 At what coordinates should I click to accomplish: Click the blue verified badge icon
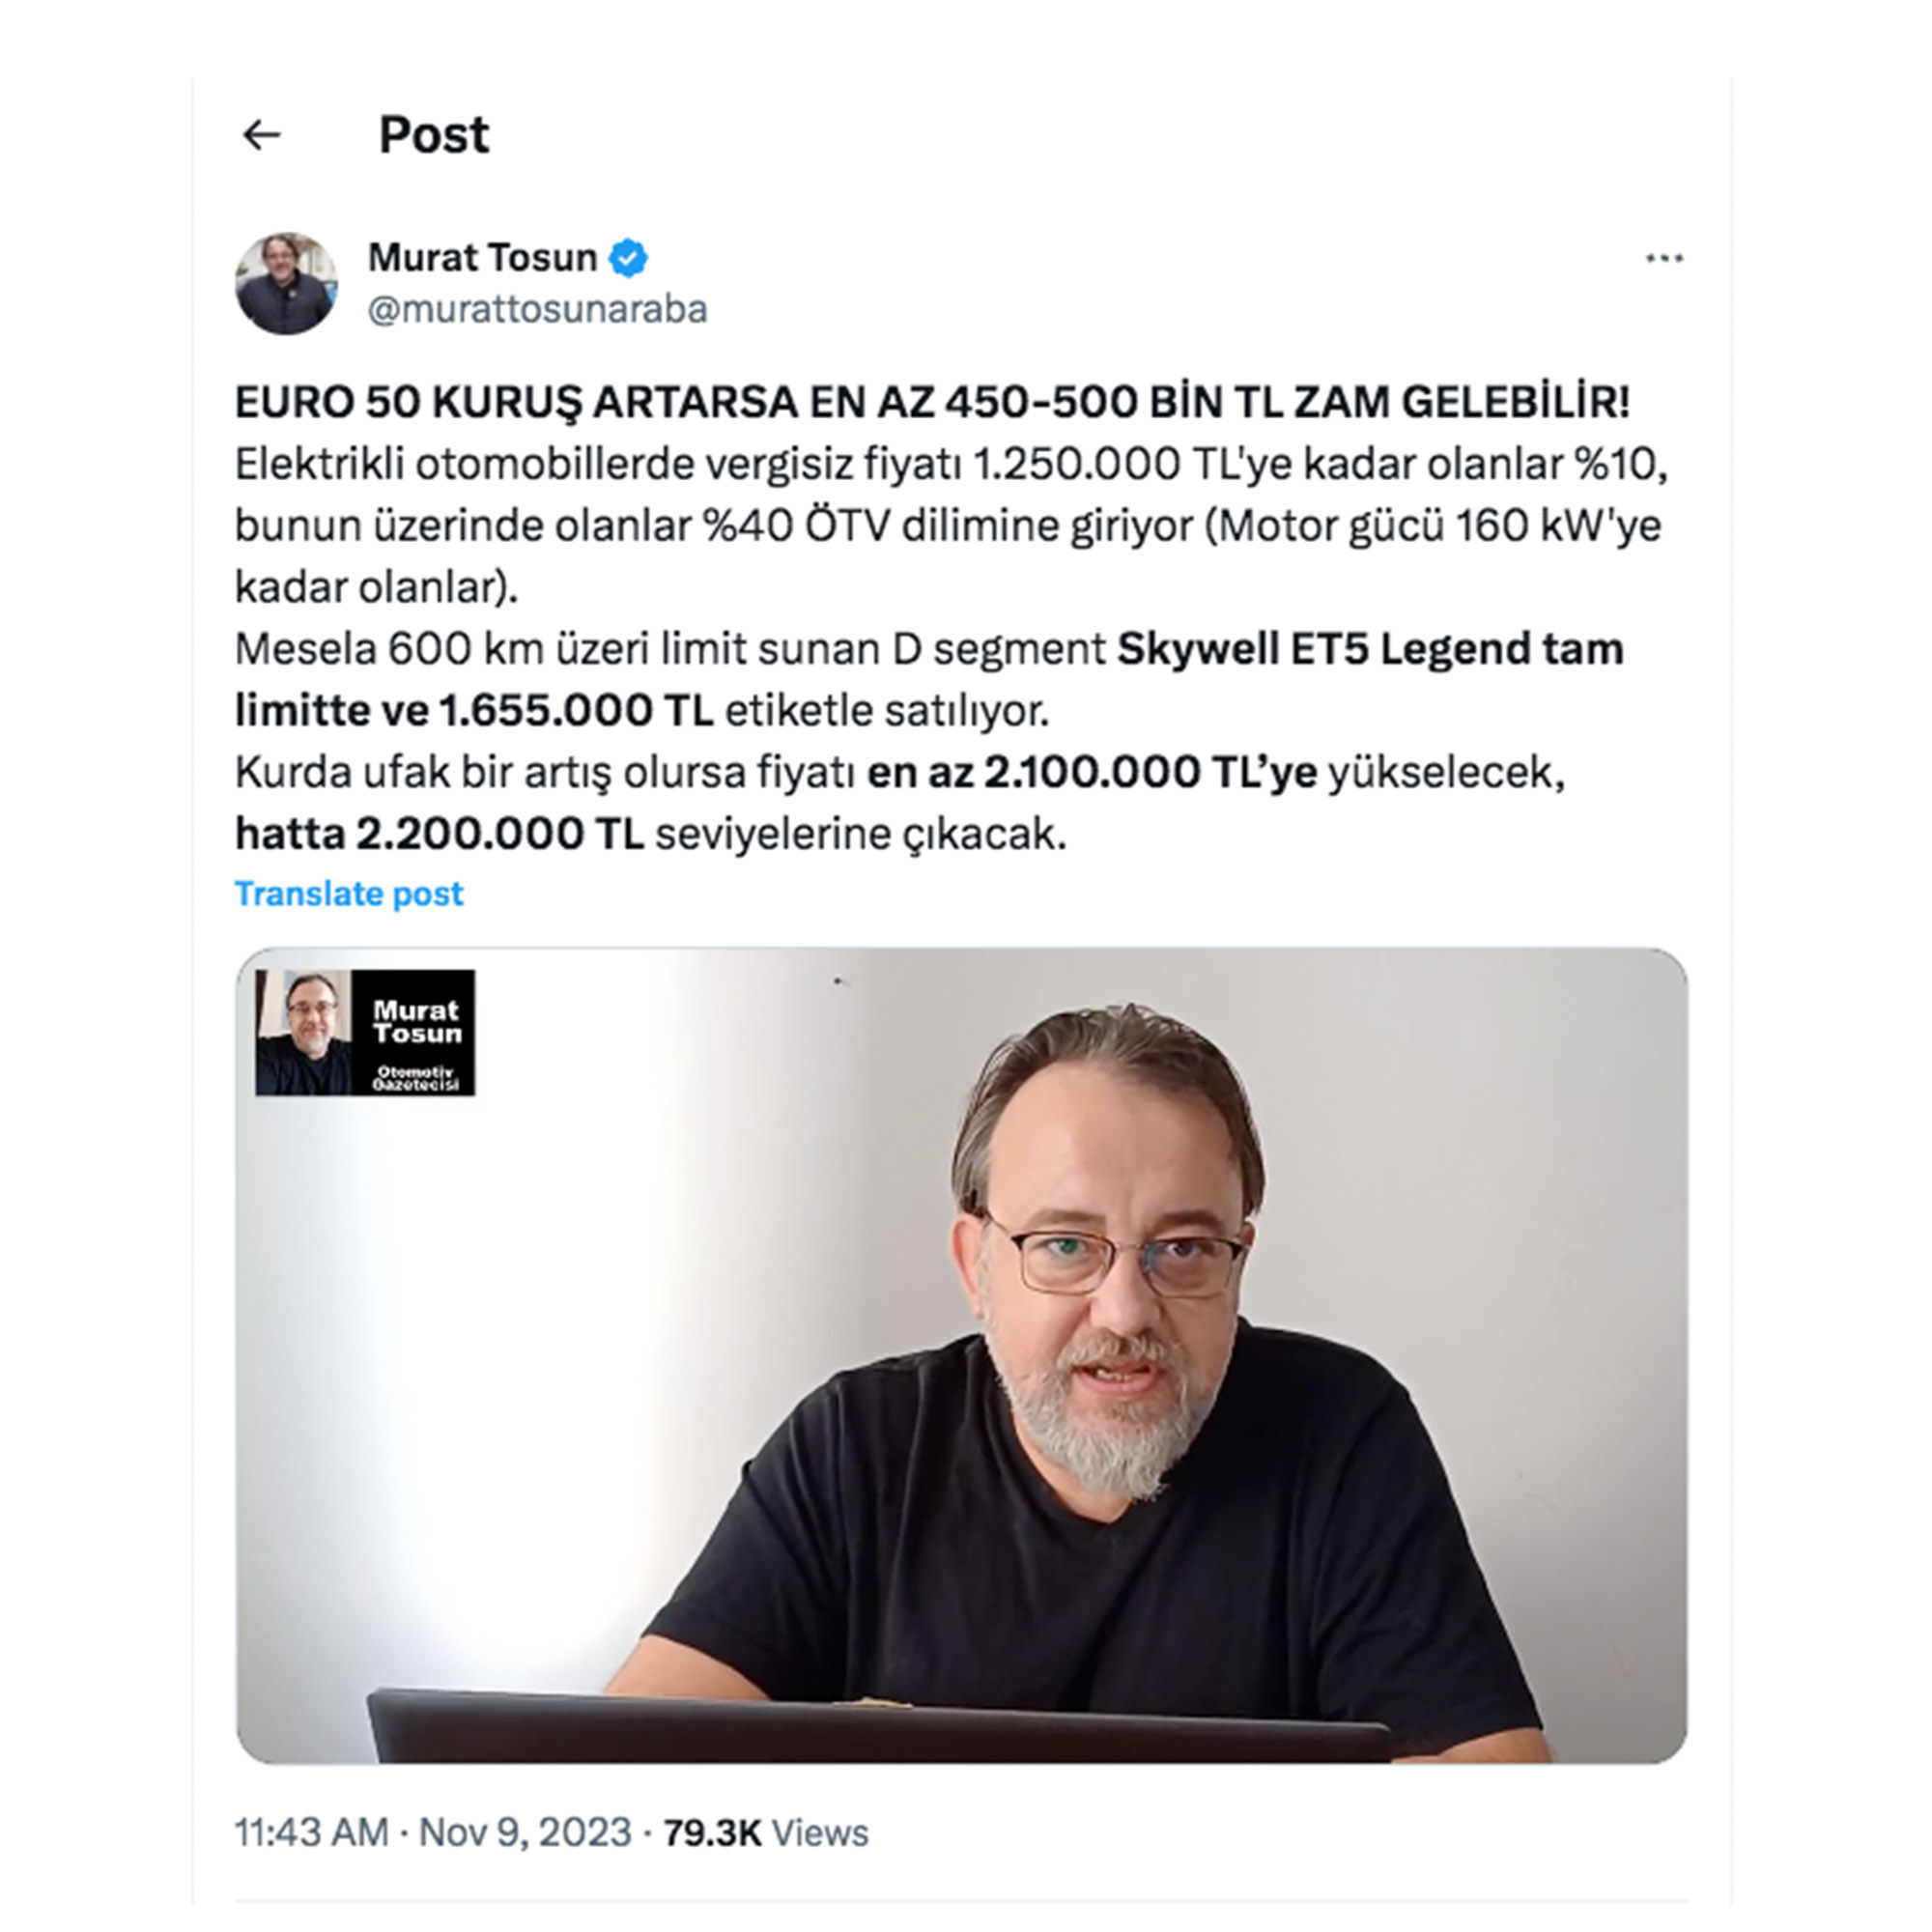(x=628, y=258)
